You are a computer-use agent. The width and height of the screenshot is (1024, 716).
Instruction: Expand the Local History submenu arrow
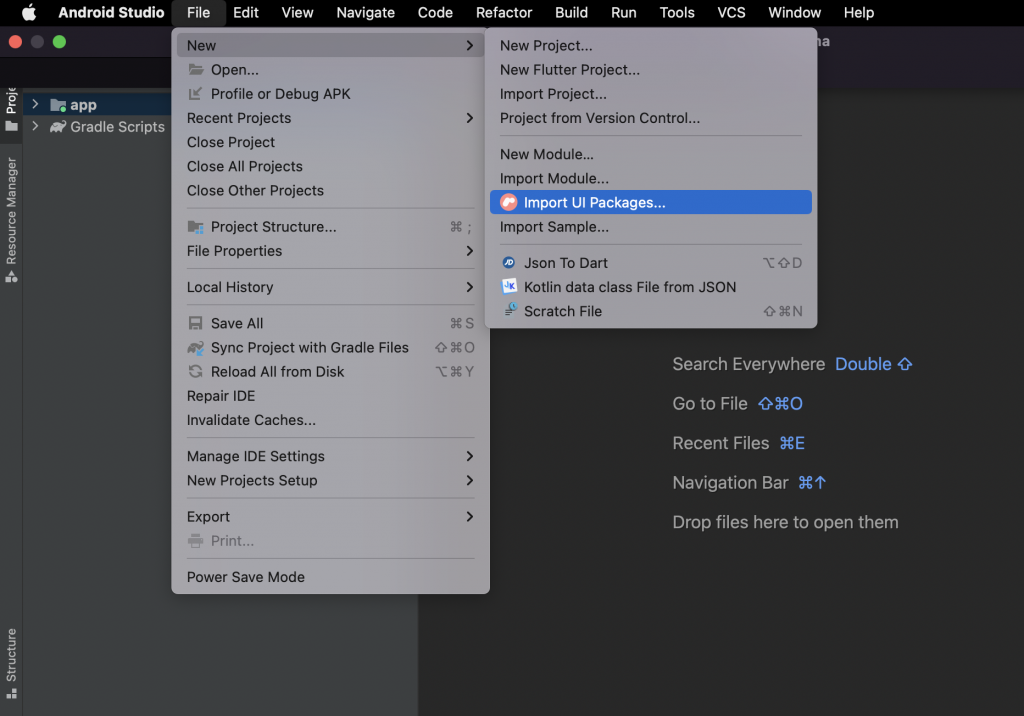[x=470, y=287]
